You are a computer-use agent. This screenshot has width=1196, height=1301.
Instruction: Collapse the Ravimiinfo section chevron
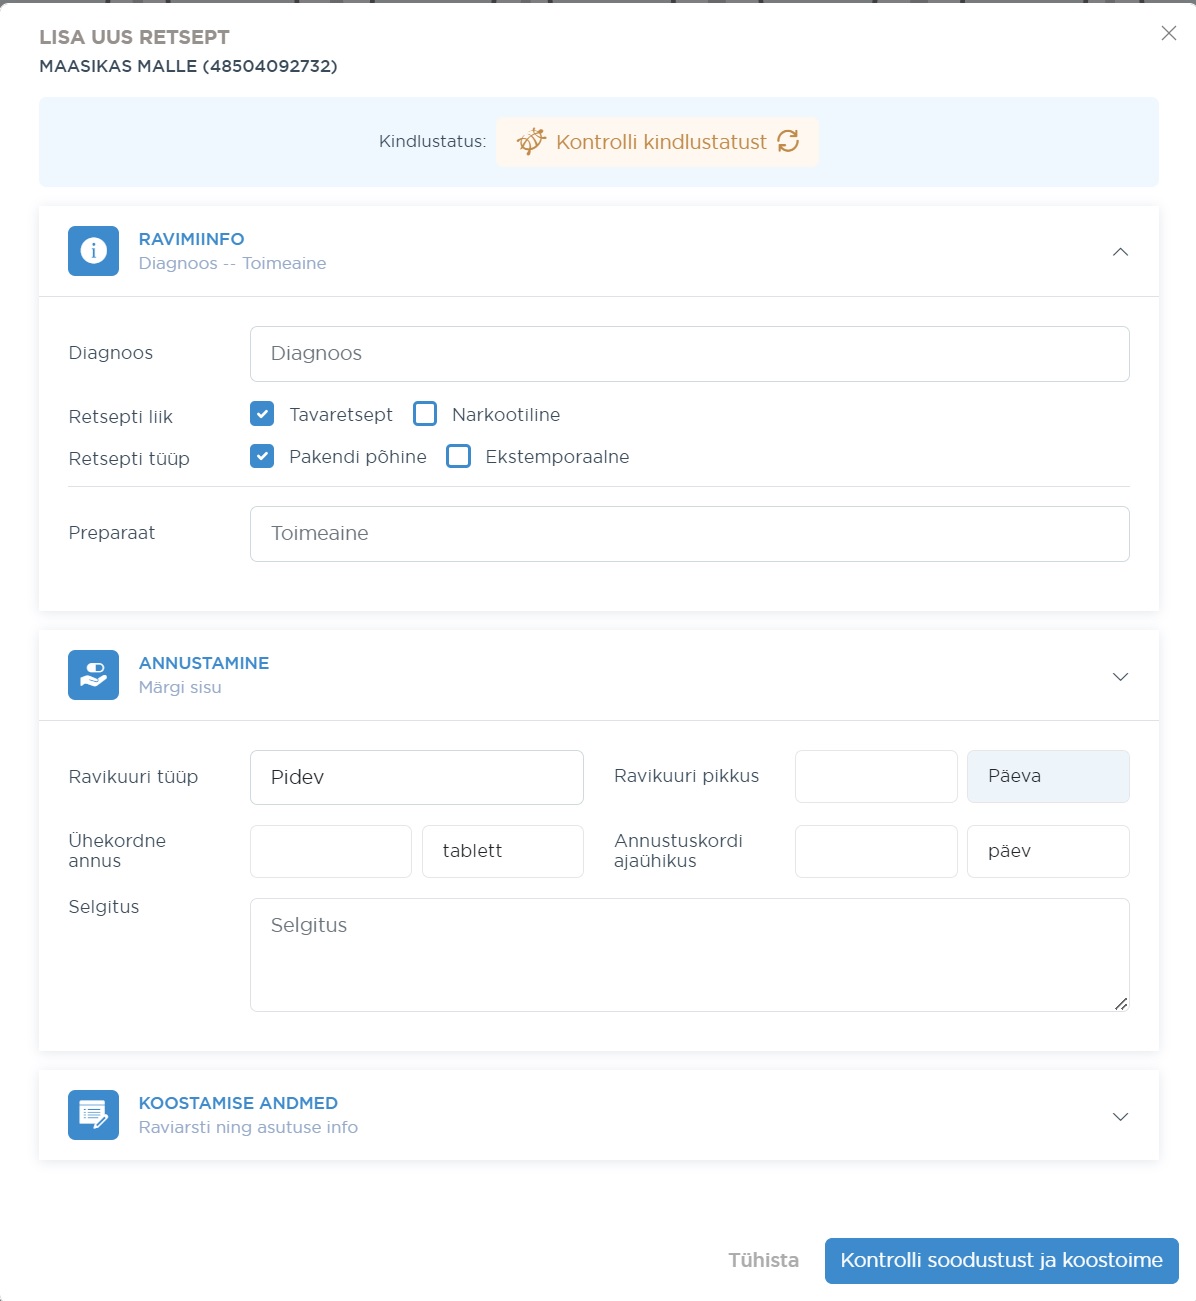(1120, 252)
